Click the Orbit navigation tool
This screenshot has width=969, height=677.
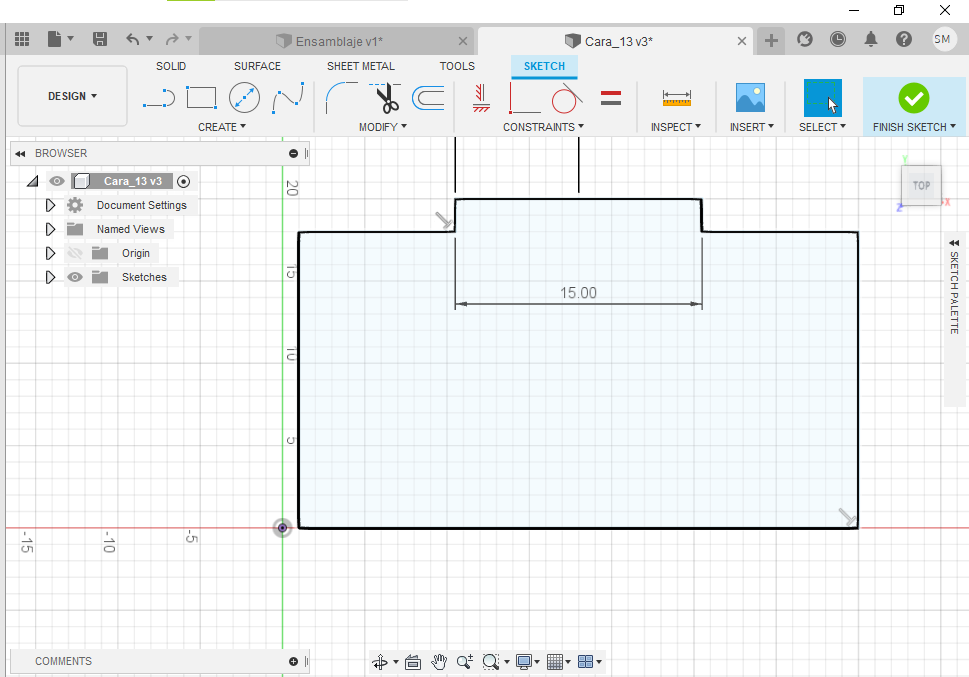379,662
